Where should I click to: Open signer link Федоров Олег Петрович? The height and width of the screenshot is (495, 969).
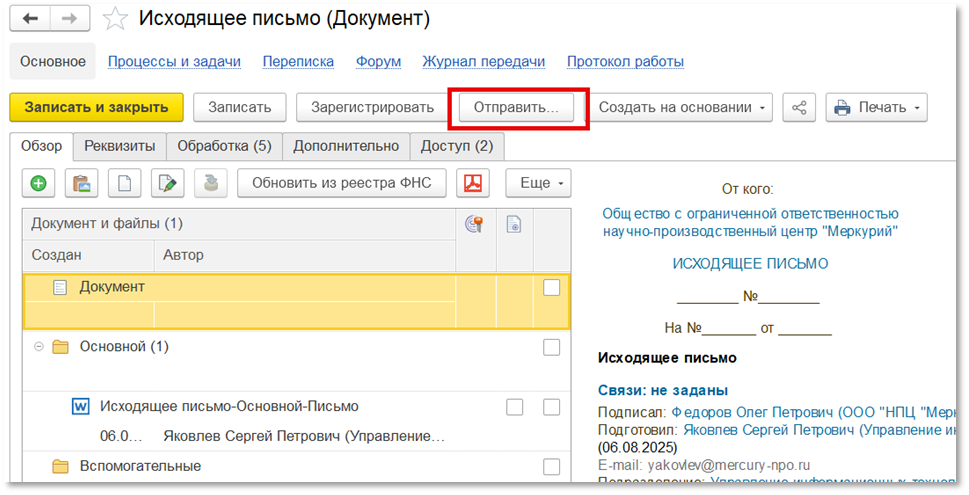(x=813, y=412)
